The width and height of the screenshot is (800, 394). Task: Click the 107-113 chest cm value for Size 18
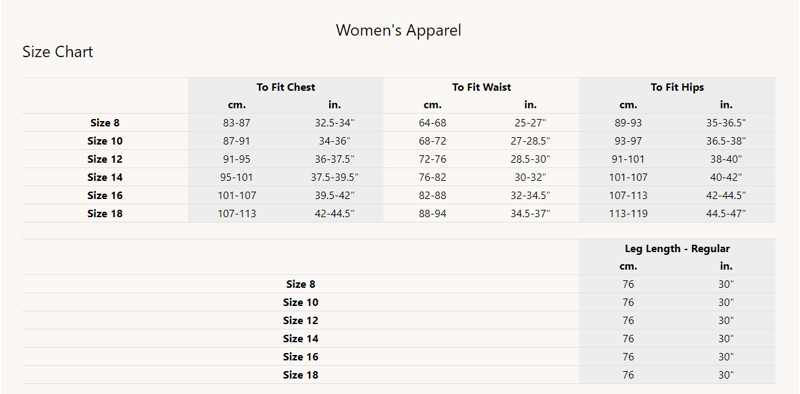pos(237,214)
